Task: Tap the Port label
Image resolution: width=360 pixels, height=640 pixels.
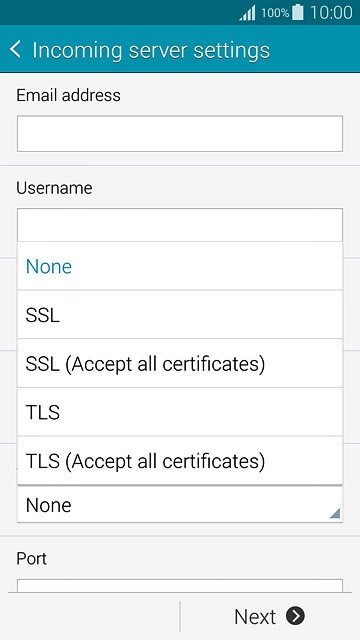Action: [31, 558]
